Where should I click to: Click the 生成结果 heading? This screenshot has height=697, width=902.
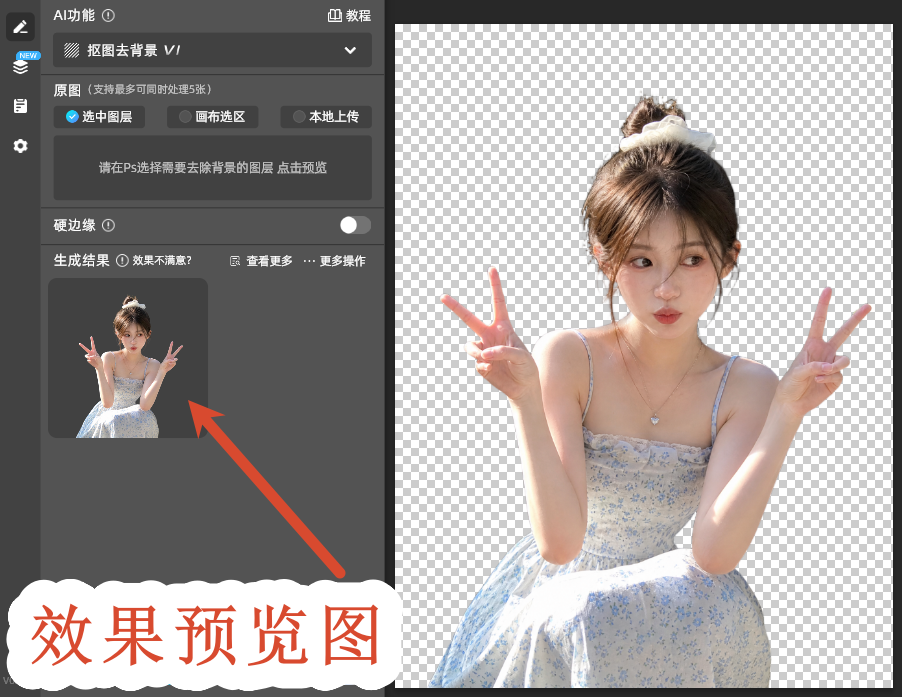pos(82,261)
